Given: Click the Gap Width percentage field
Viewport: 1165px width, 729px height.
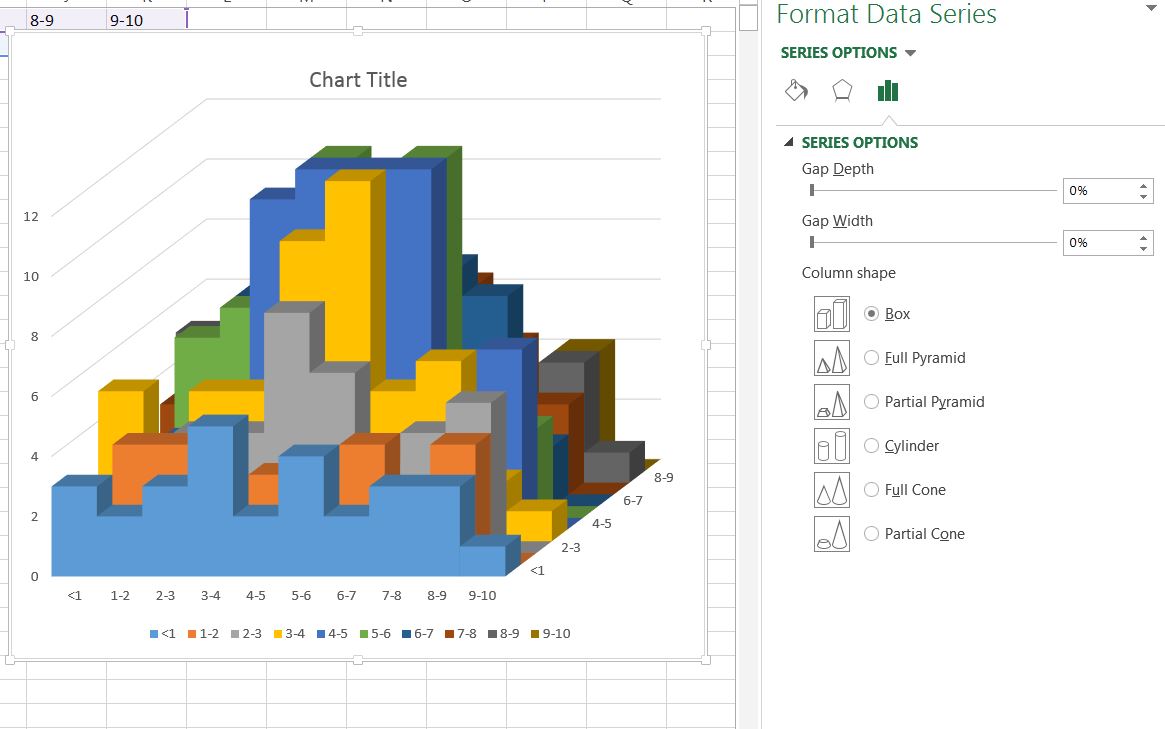Looking at the screenshot, I should coord(1100,243).
